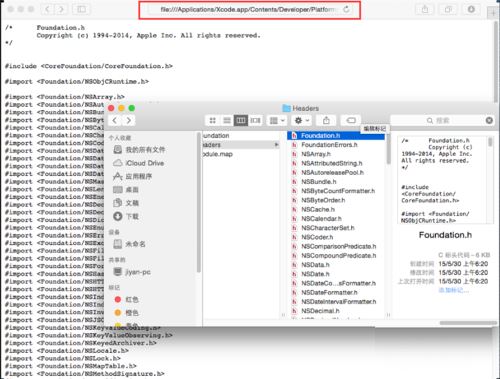Select NSCache.h file

point(337,209)
